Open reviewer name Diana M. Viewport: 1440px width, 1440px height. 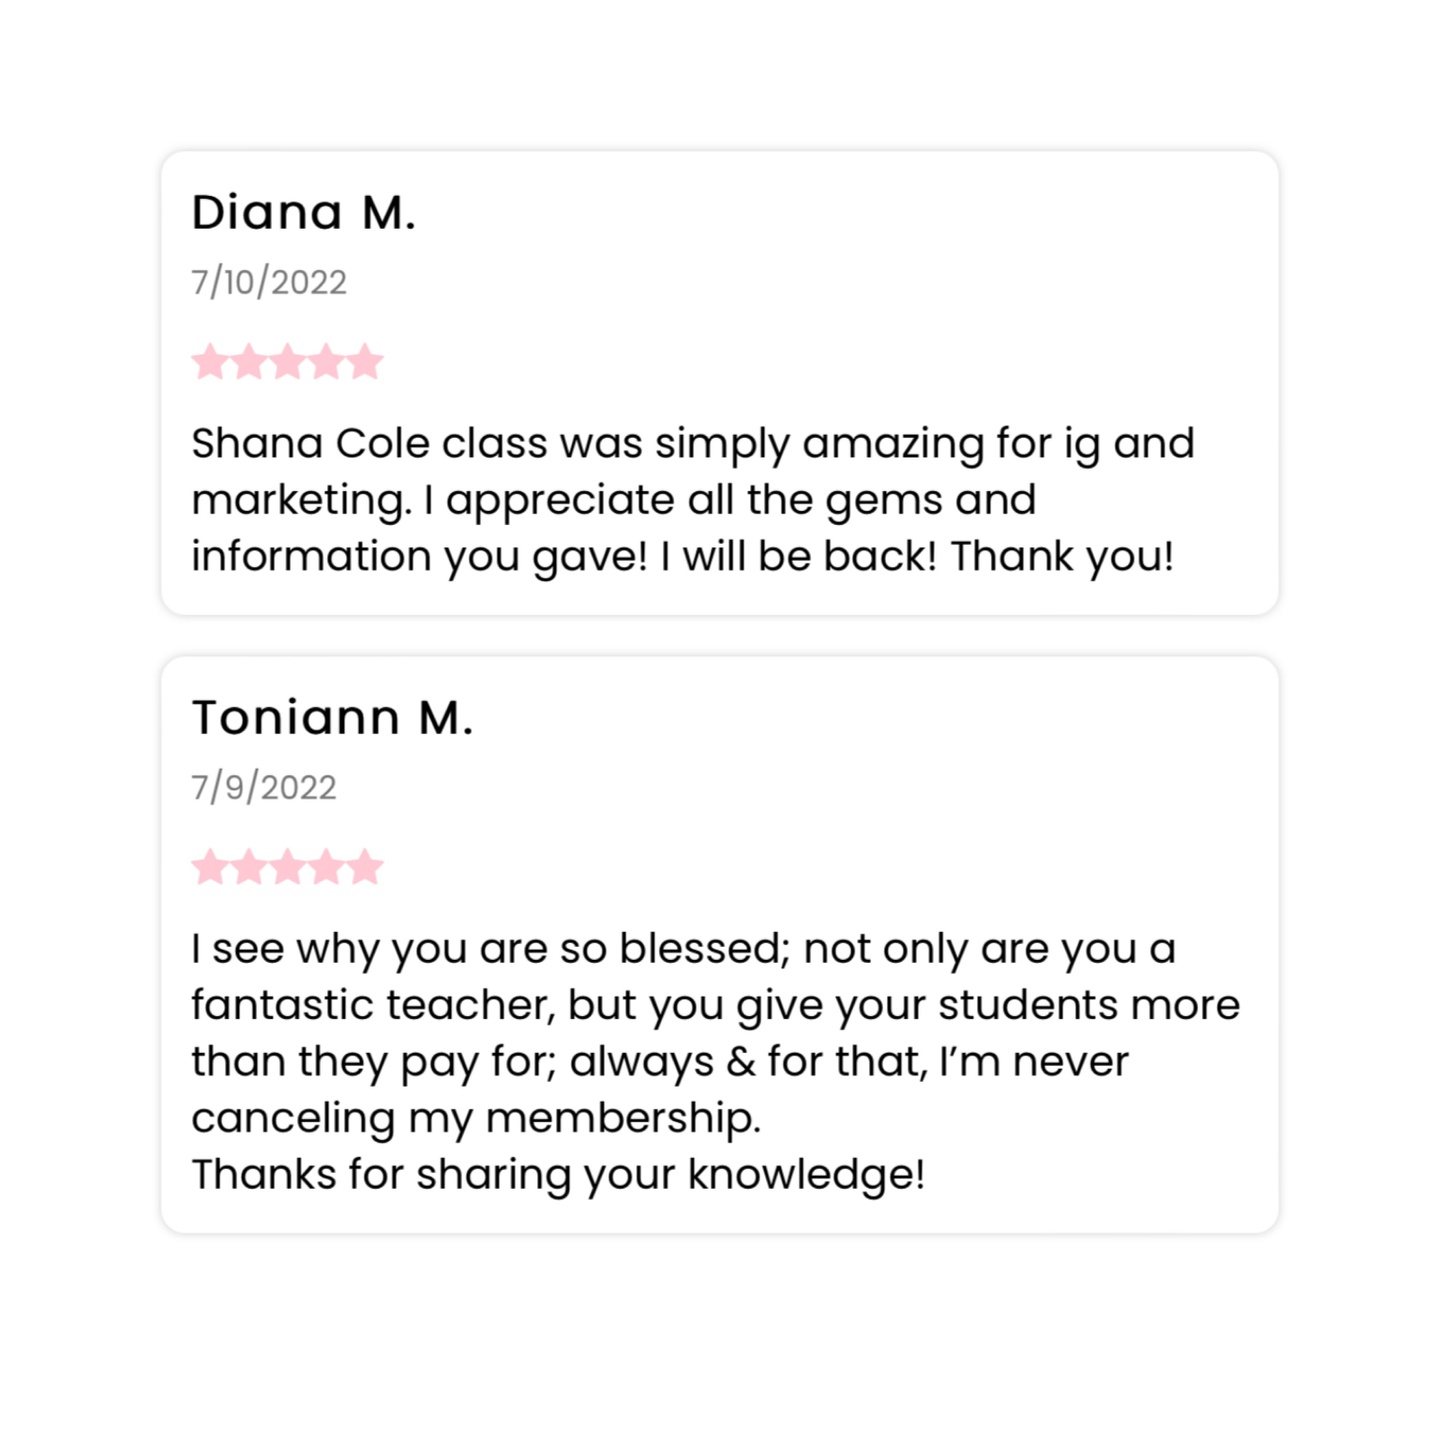click(303, 213)
